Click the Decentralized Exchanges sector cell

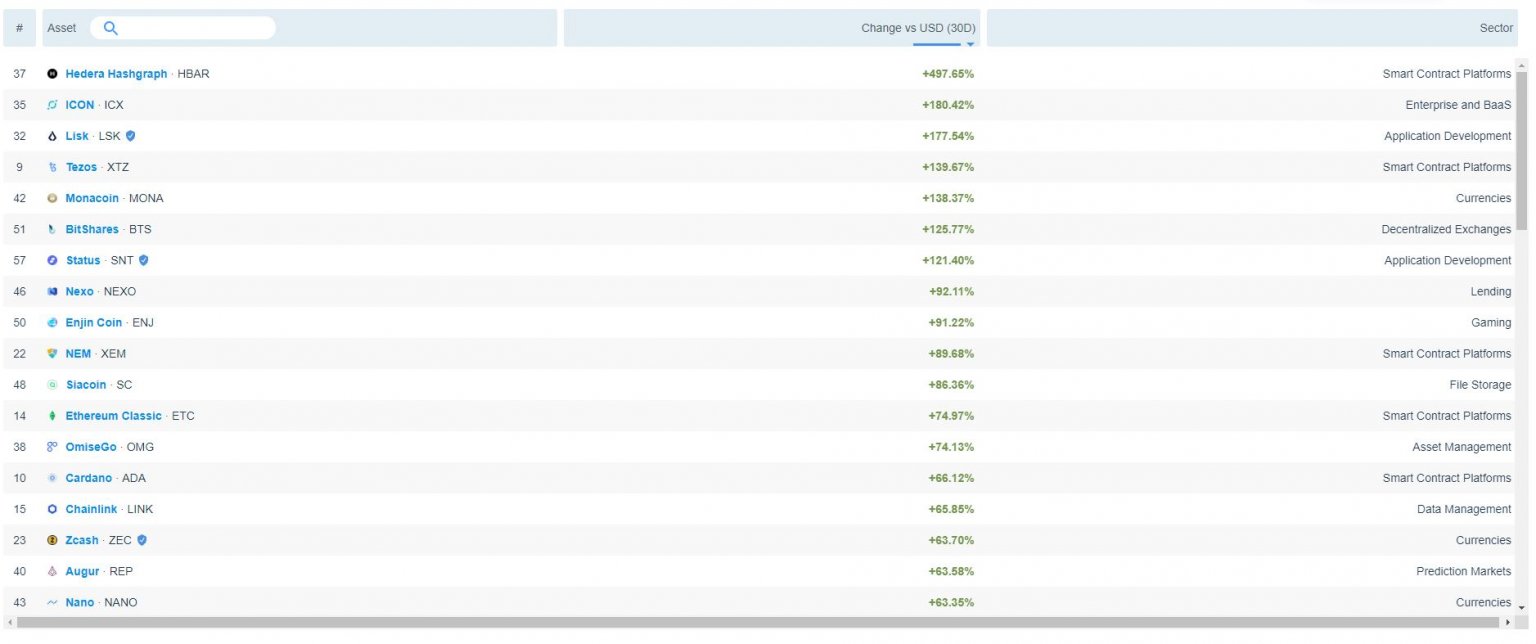1446,229
